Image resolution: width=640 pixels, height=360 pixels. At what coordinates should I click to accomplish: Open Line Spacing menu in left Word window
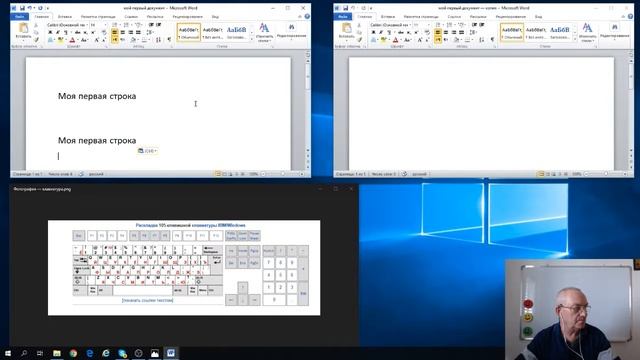(x=150, y=32)
